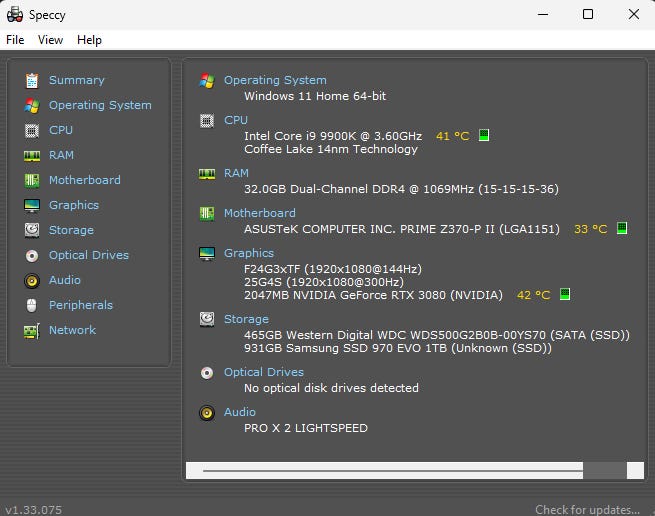Click the Operating System flag icon in sidebar
The image size is (655, 516).
tap(32, 106)
